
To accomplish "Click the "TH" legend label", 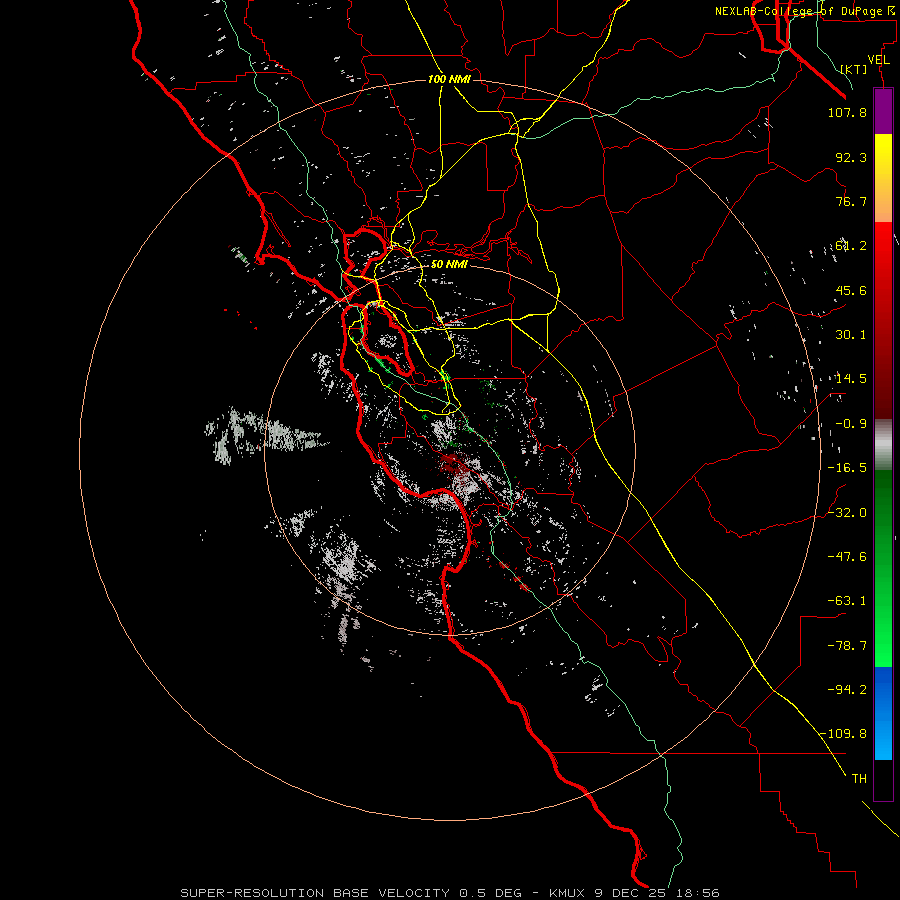I will [x=859, y=779].
